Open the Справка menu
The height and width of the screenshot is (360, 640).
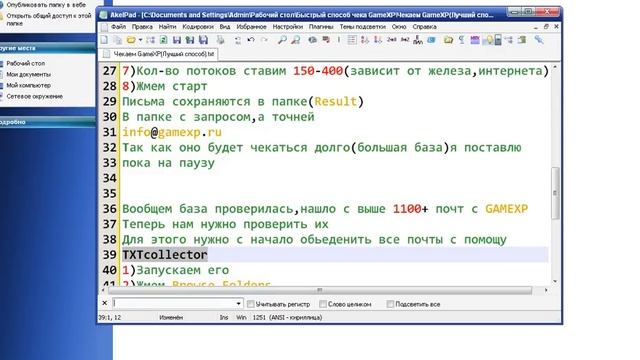coord(424,27)
